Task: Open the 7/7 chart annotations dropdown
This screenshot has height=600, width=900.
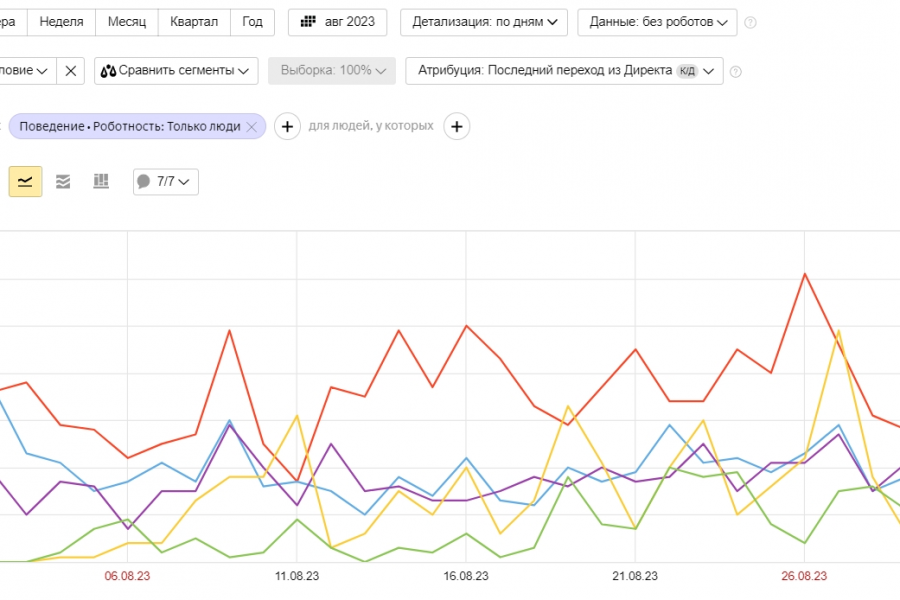Action: (x=166, y=181)
